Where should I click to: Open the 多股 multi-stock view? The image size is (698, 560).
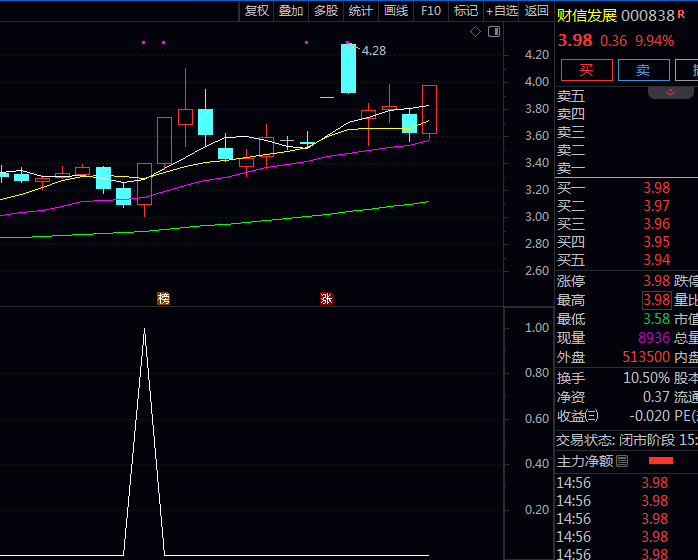[326, 11]
